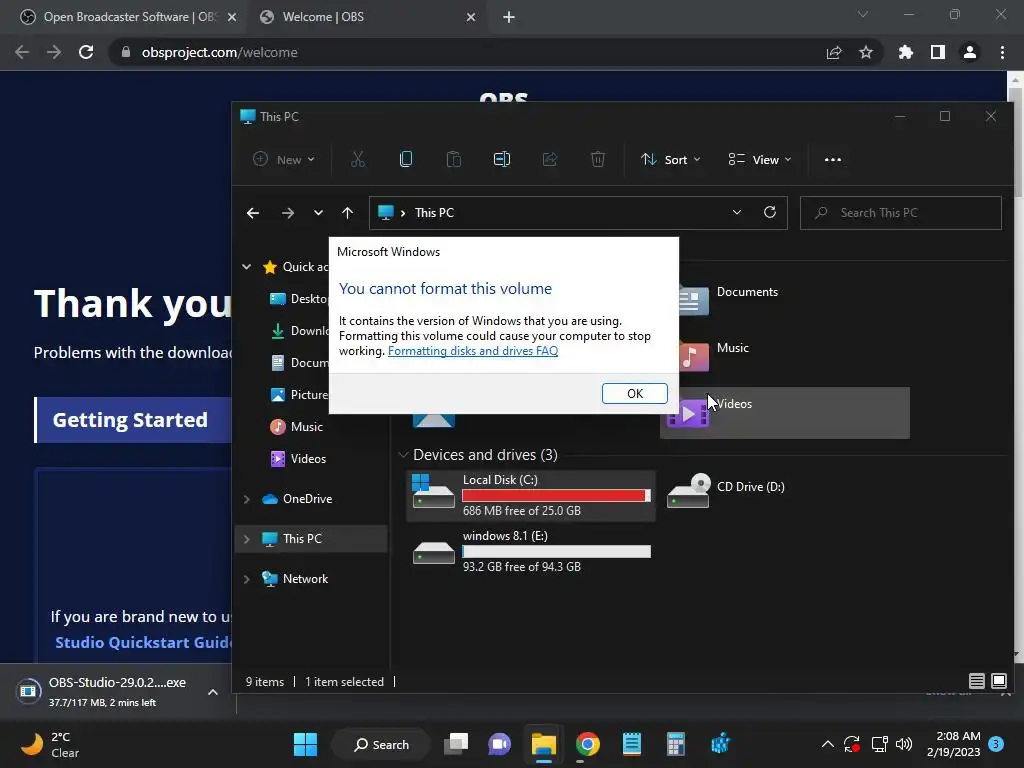
Task: Open a new browser tab
Action: [x=509, y=17]
